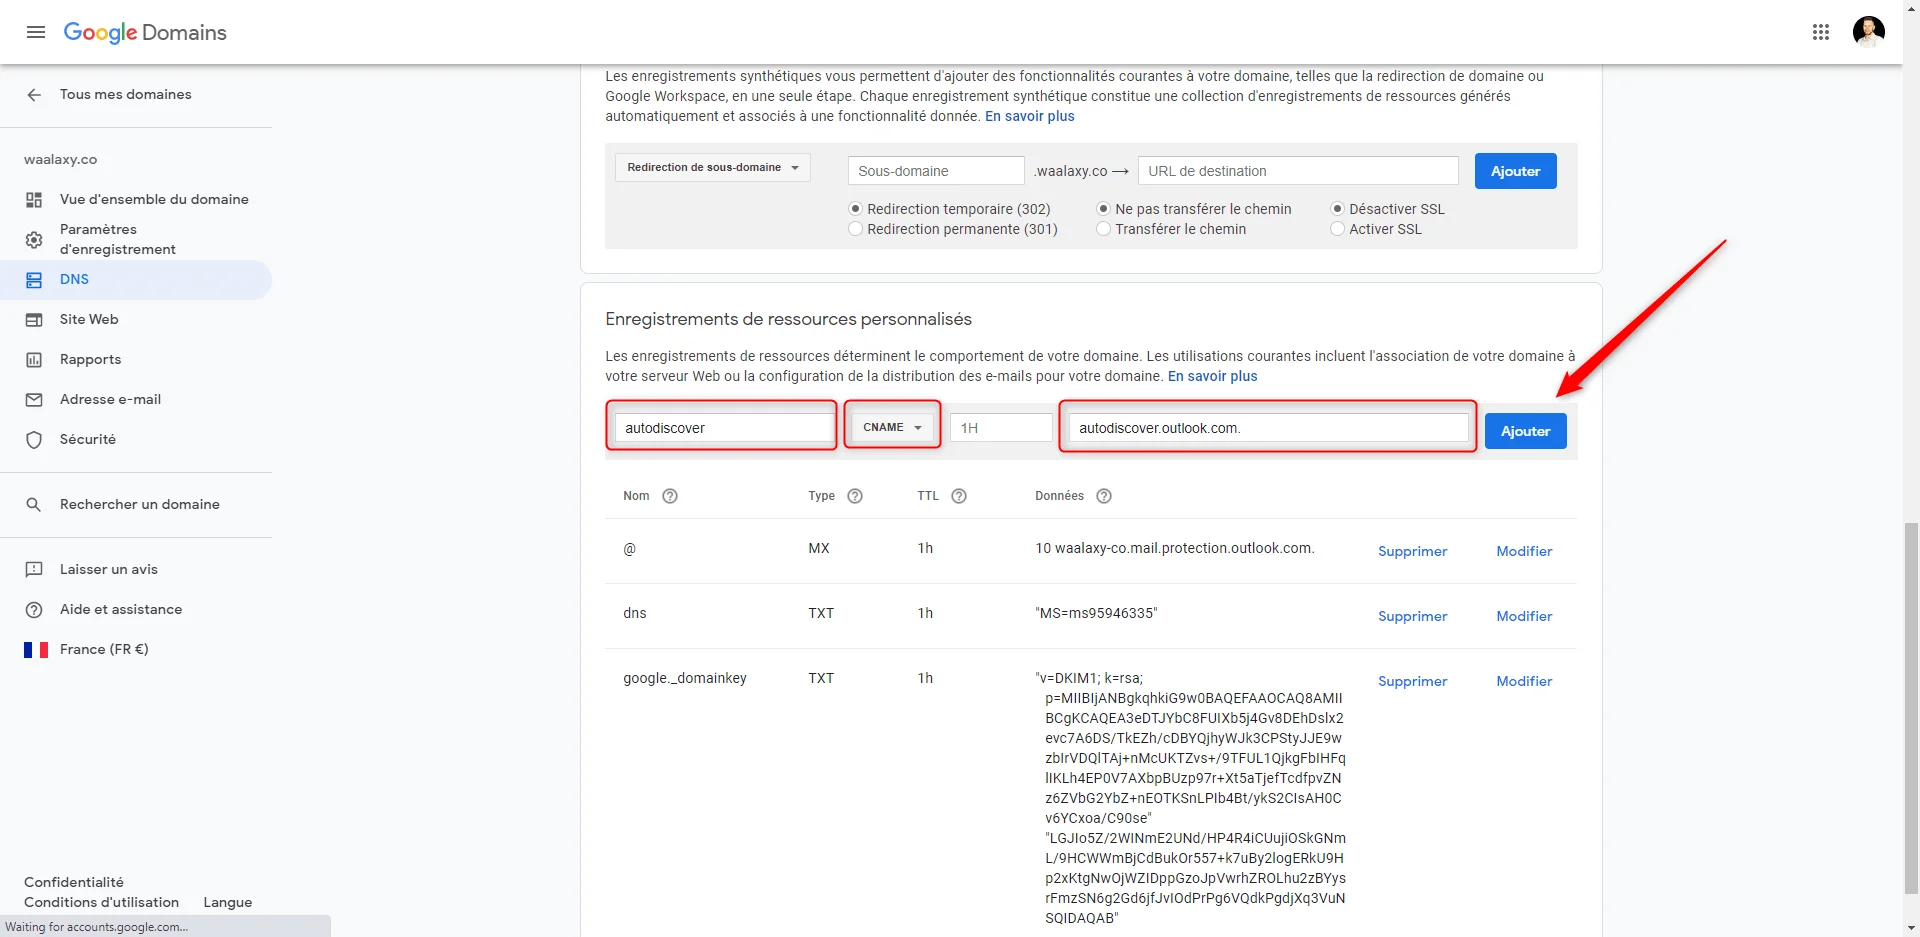1920x937 pixels.
Task: Open the hamburger main menu
Action: pos(36,32)
